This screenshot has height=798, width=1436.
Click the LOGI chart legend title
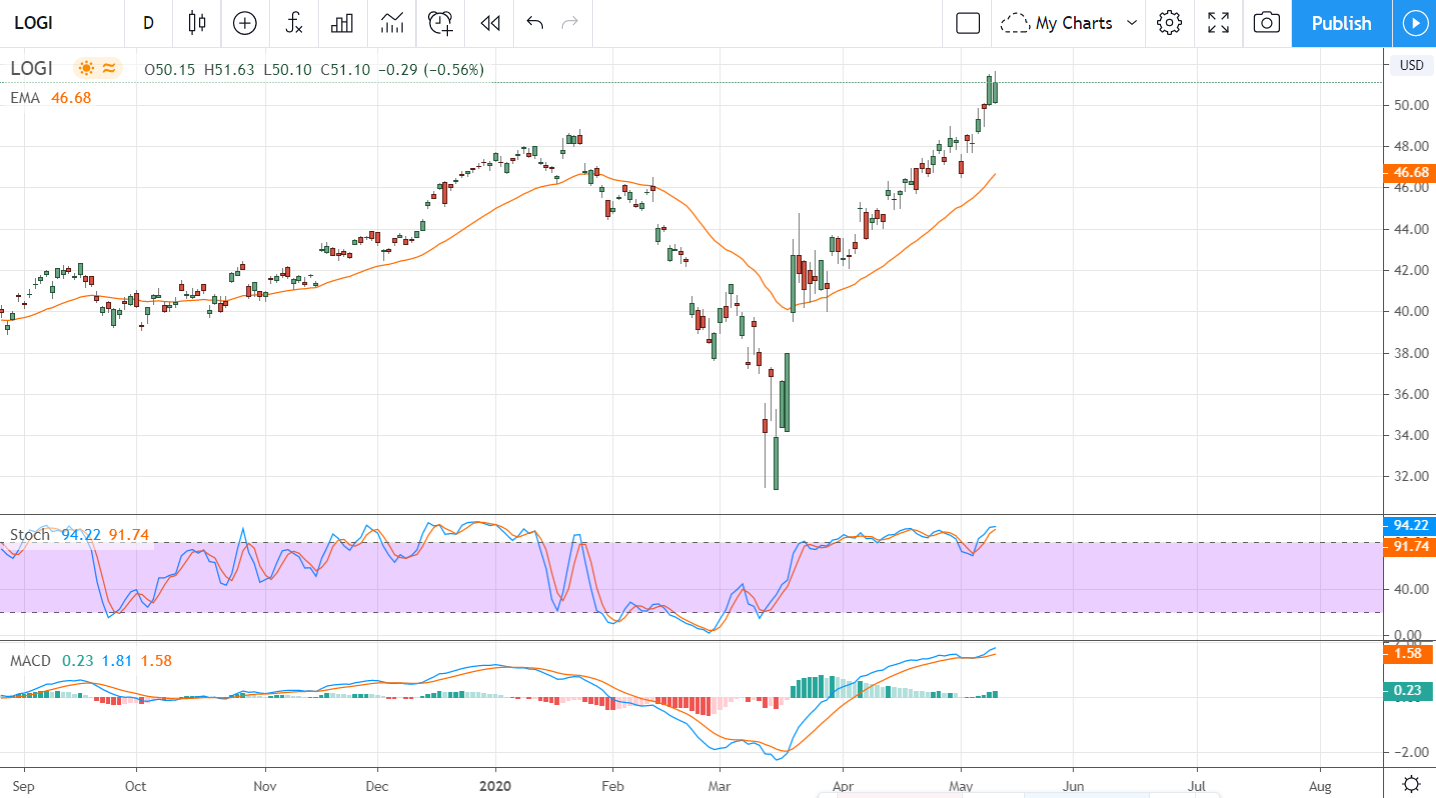pyautogui.click(x=31, y=69)
